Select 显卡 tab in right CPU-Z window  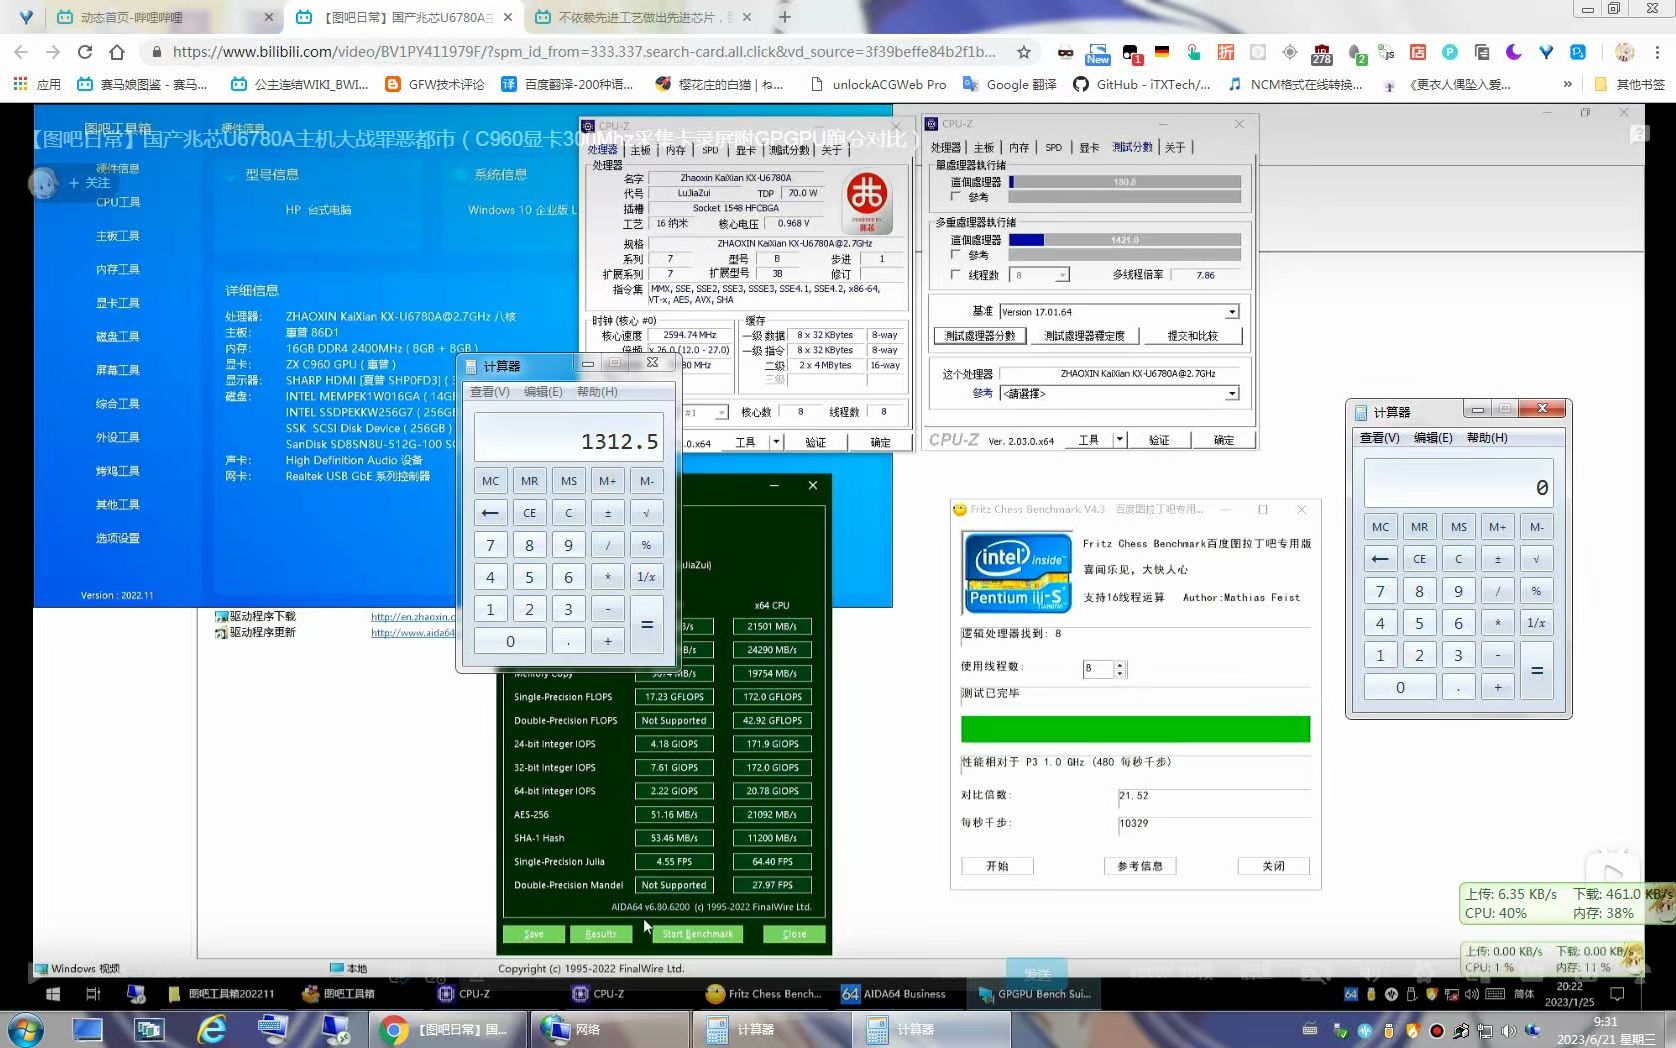click(x=1089, y=148)
